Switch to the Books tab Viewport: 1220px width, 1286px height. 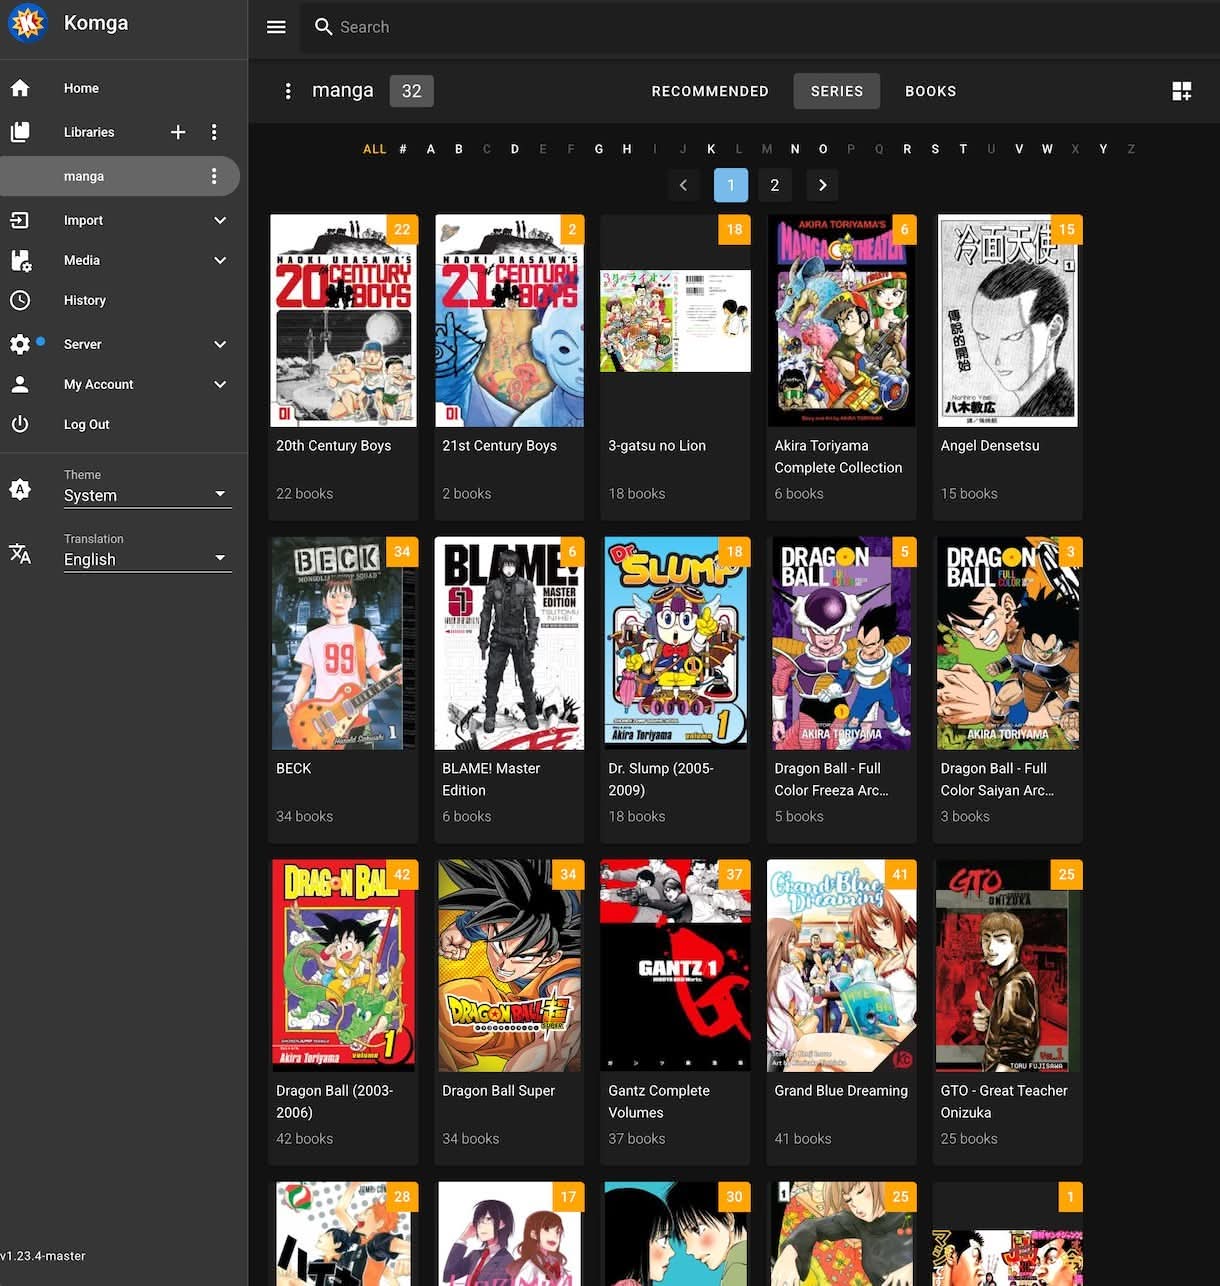(x=930, y=91)
